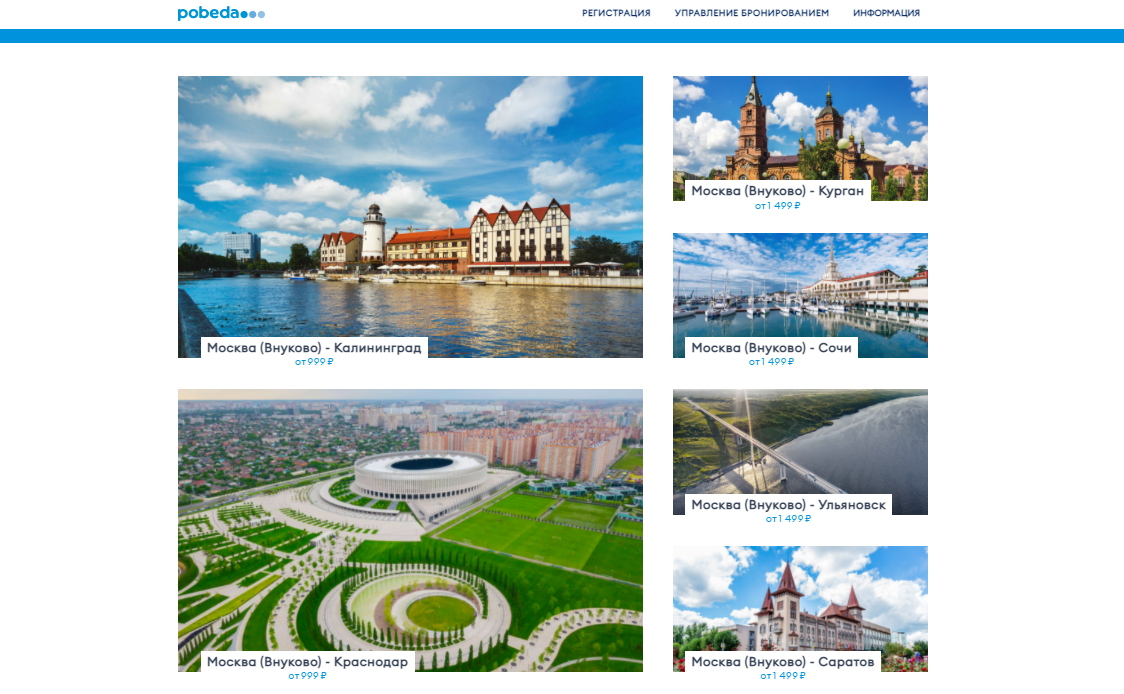Open УПРАВЛЕНИЕ БРОНИРОВАНИЕМ menu item

pyautogui.click(x=751, y=13)
